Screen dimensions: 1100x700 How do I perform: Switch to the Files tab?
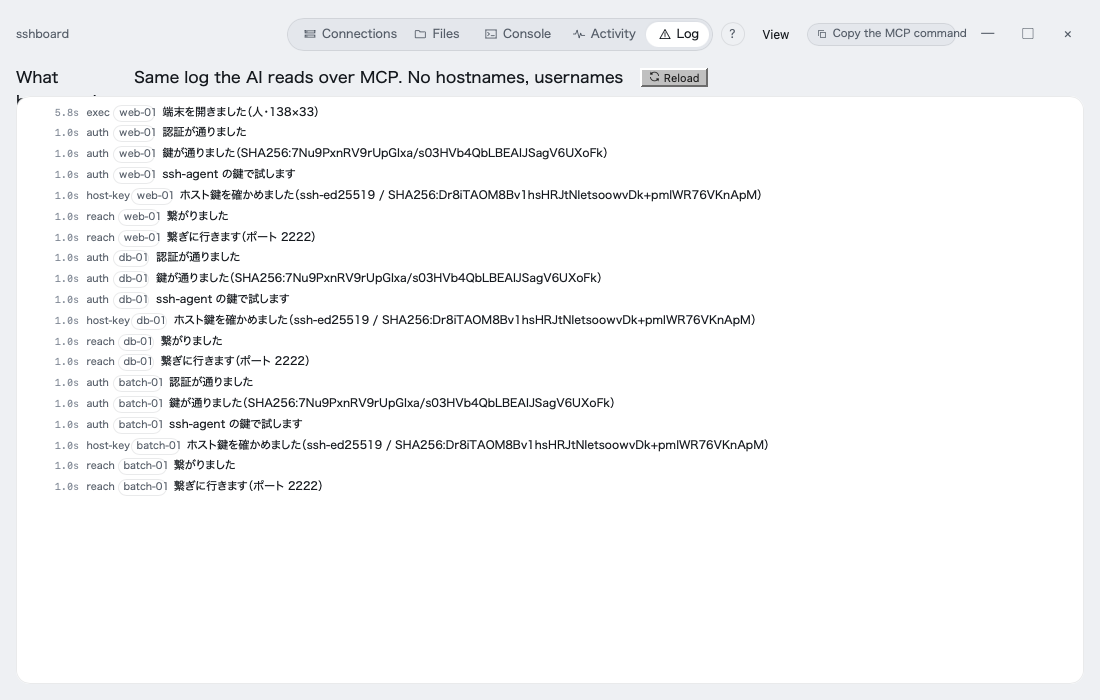coord(437,34)
